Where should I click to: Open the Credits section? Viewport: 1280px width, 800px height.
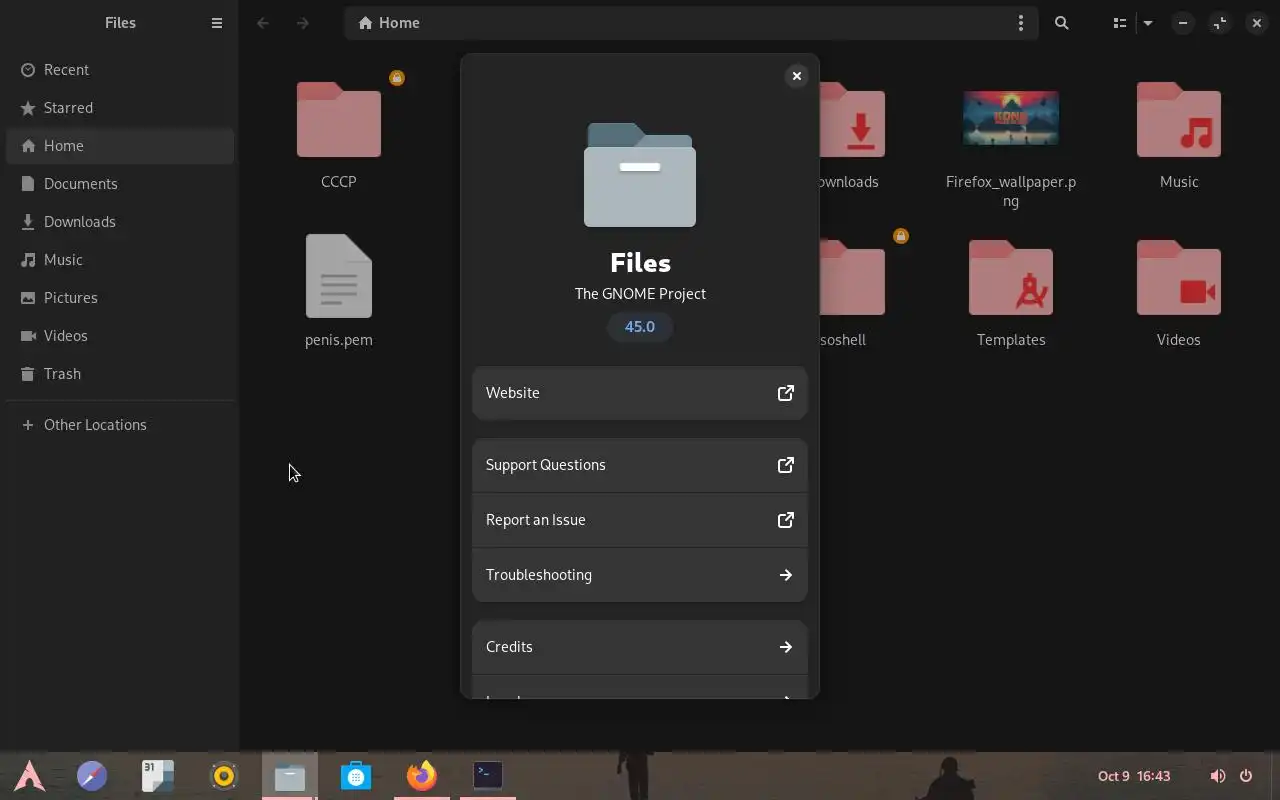point(640,647)
